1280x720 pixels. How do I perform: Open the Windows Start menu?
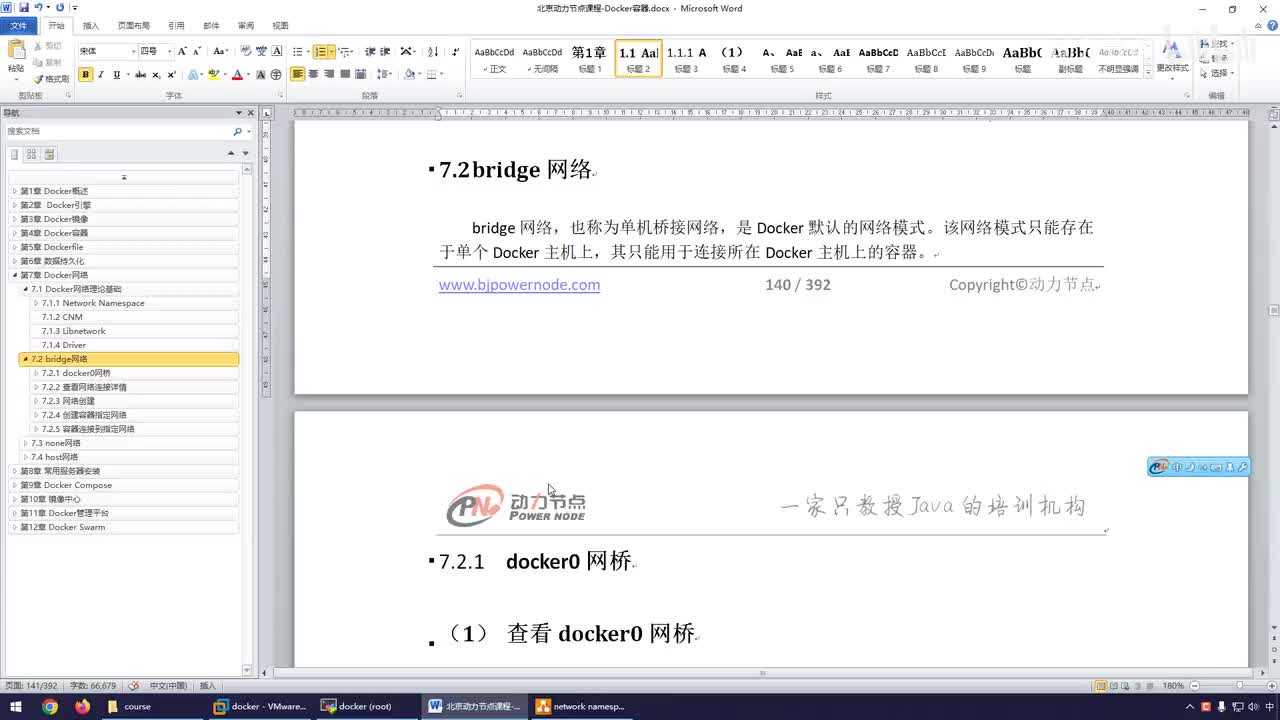click(15, 706)
